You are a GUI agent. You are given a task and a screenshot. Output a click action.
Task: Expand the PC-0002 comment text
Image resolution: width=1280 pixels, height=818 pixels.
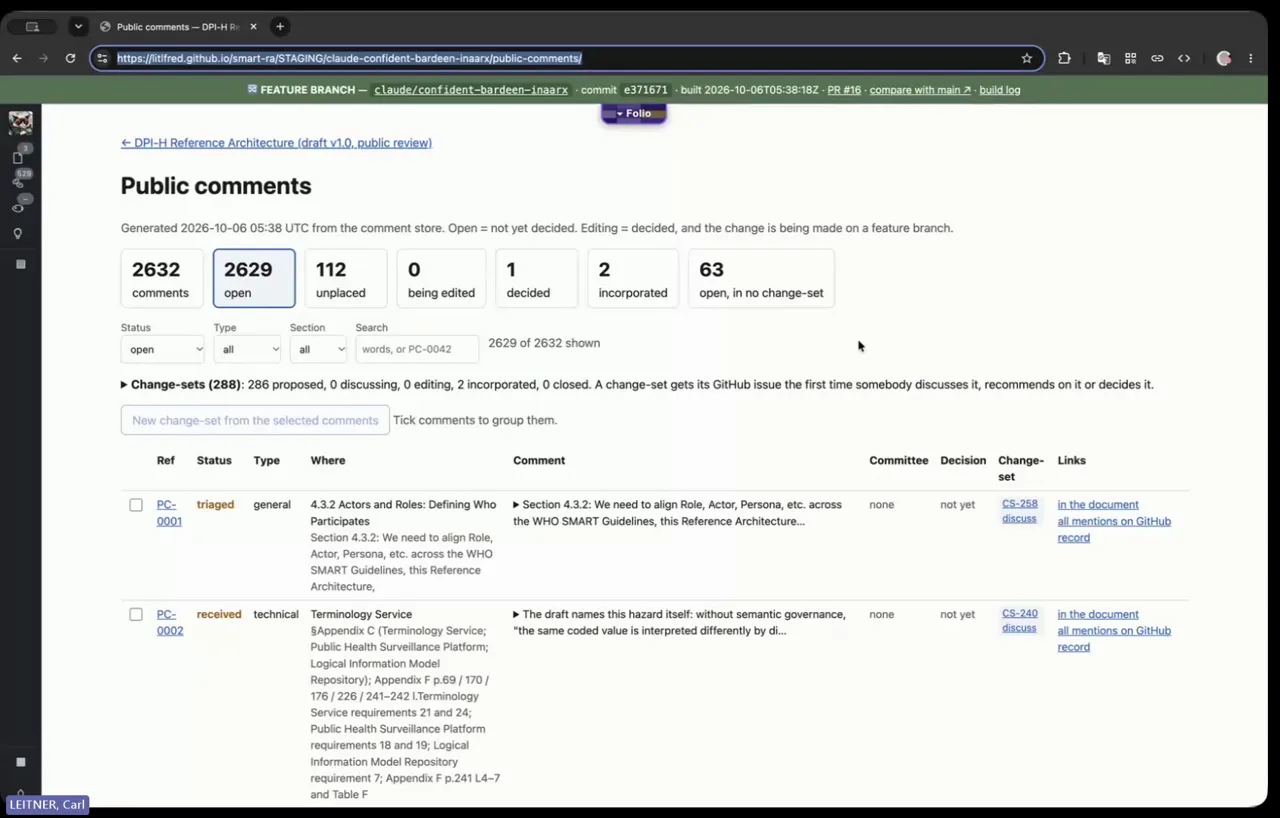point(517,614)
